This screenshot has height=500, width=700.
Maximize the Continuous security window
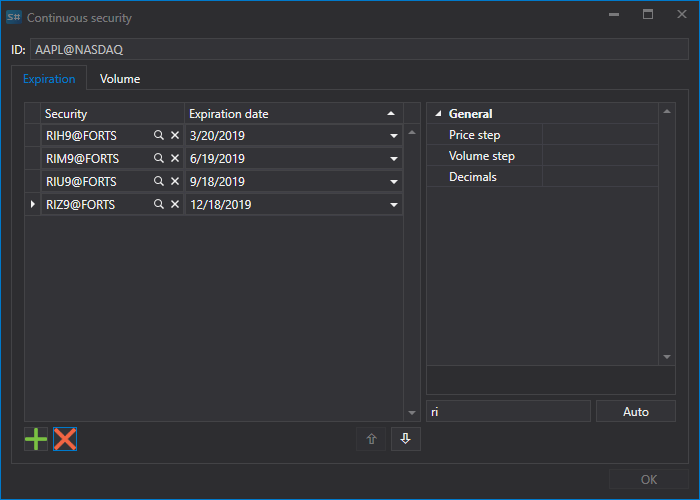[x=648, y=14]
